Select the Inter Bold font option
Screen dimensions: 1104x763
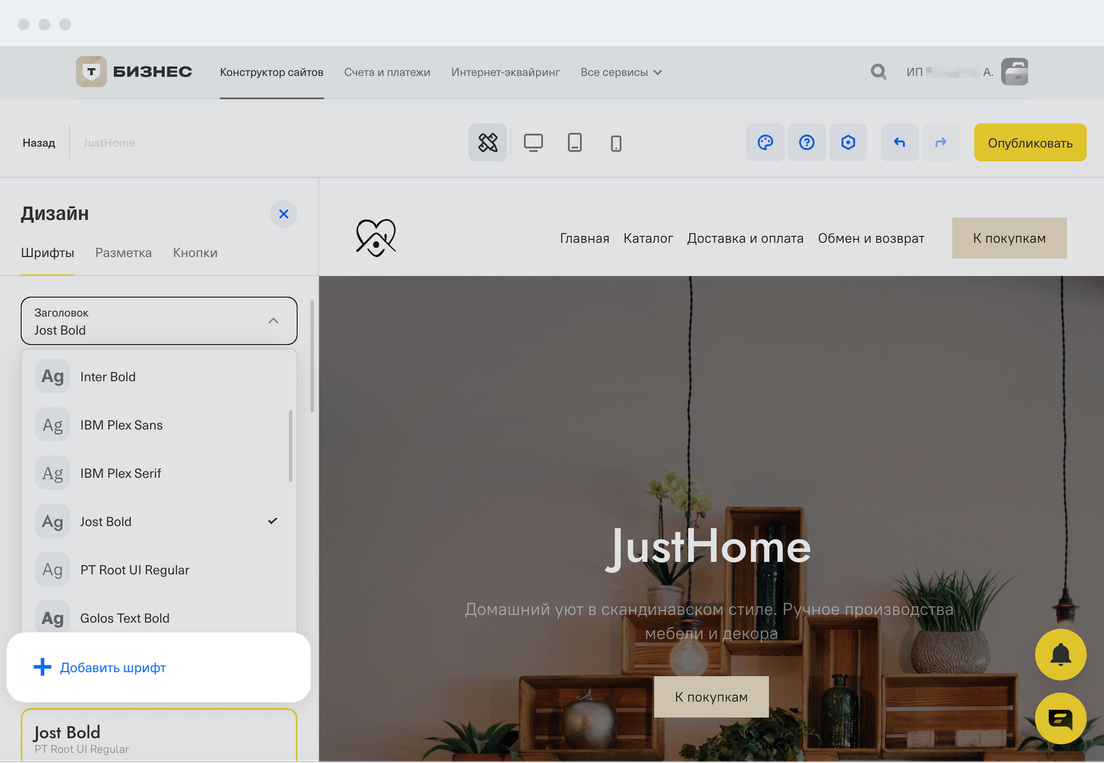click(108, 377)
